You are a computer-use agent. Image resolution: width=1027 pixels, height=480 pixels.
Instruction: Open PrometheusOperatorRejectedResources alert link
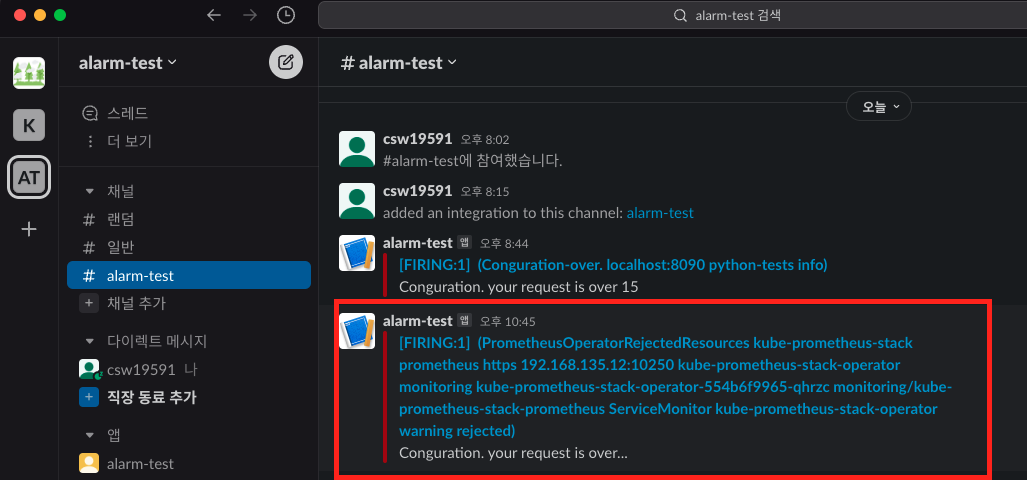click(x=675, y=387)
